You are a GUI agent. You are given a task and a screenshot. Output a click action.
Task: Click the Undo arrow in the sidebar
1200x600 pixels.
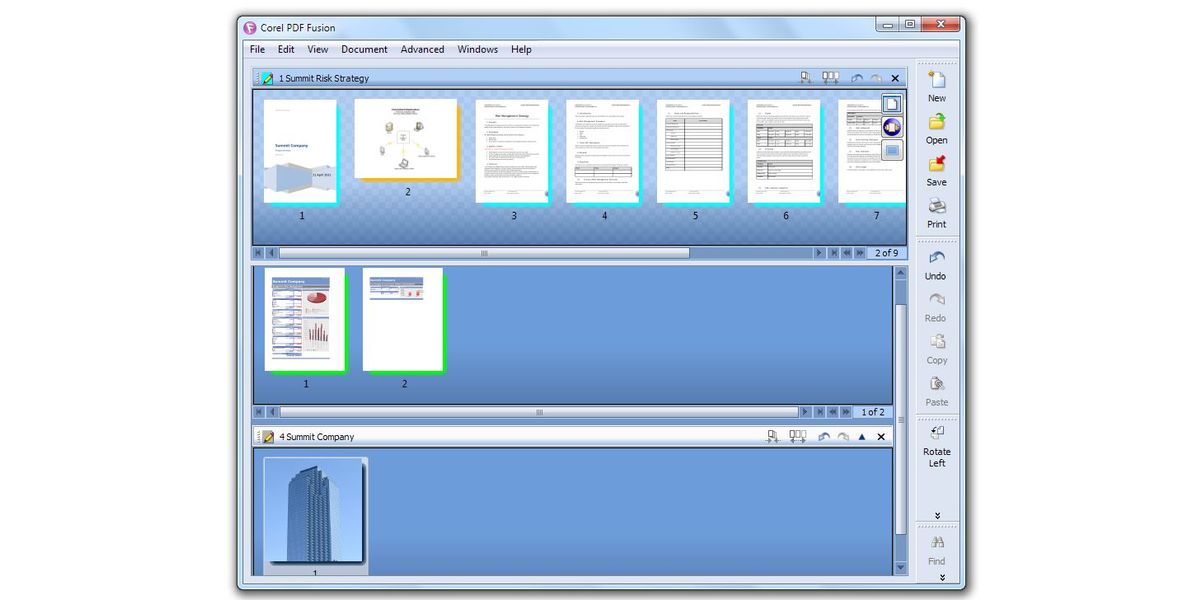(x=936, y=258)
